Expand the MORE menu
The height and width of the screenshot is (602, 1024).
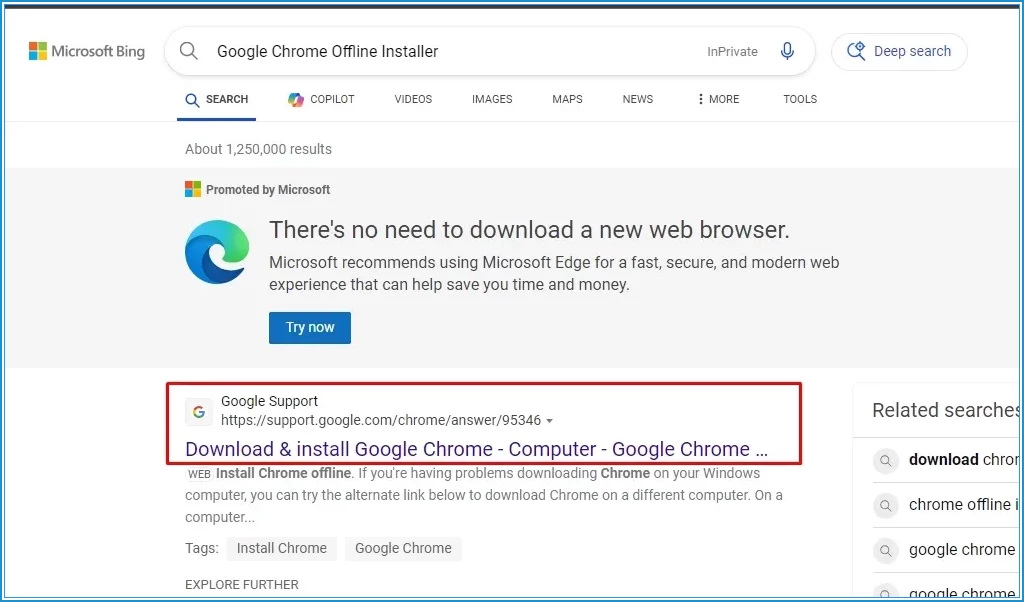(718, 99)
